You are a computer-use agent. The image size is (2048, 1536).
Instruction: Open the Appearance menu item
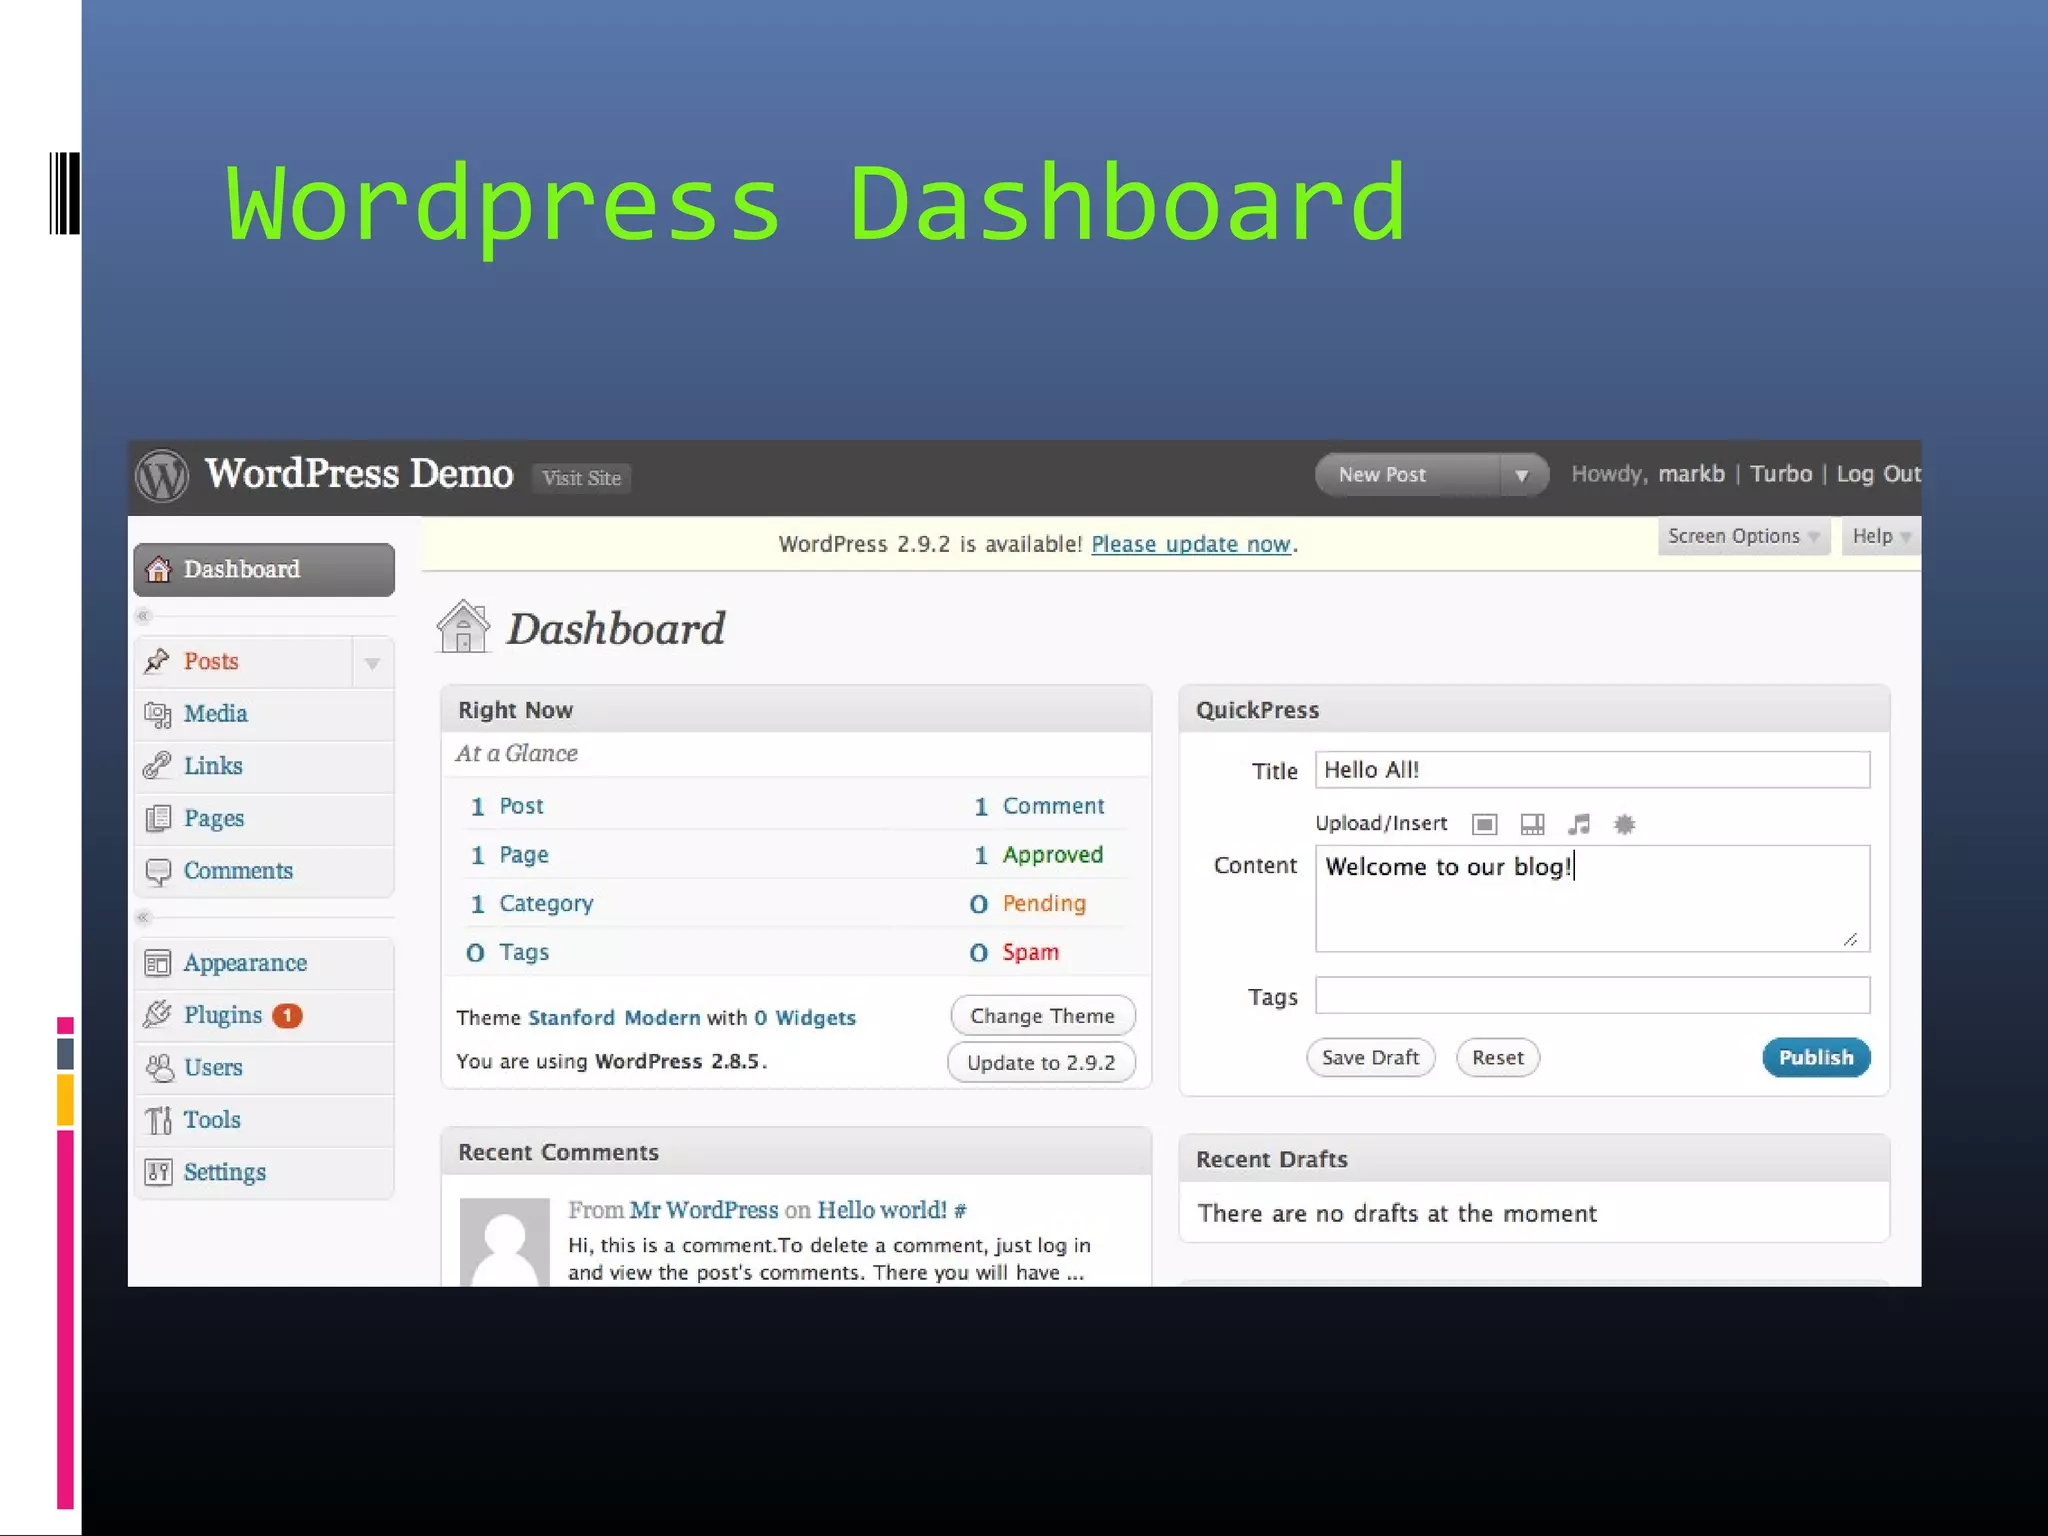tap(245, 963)
